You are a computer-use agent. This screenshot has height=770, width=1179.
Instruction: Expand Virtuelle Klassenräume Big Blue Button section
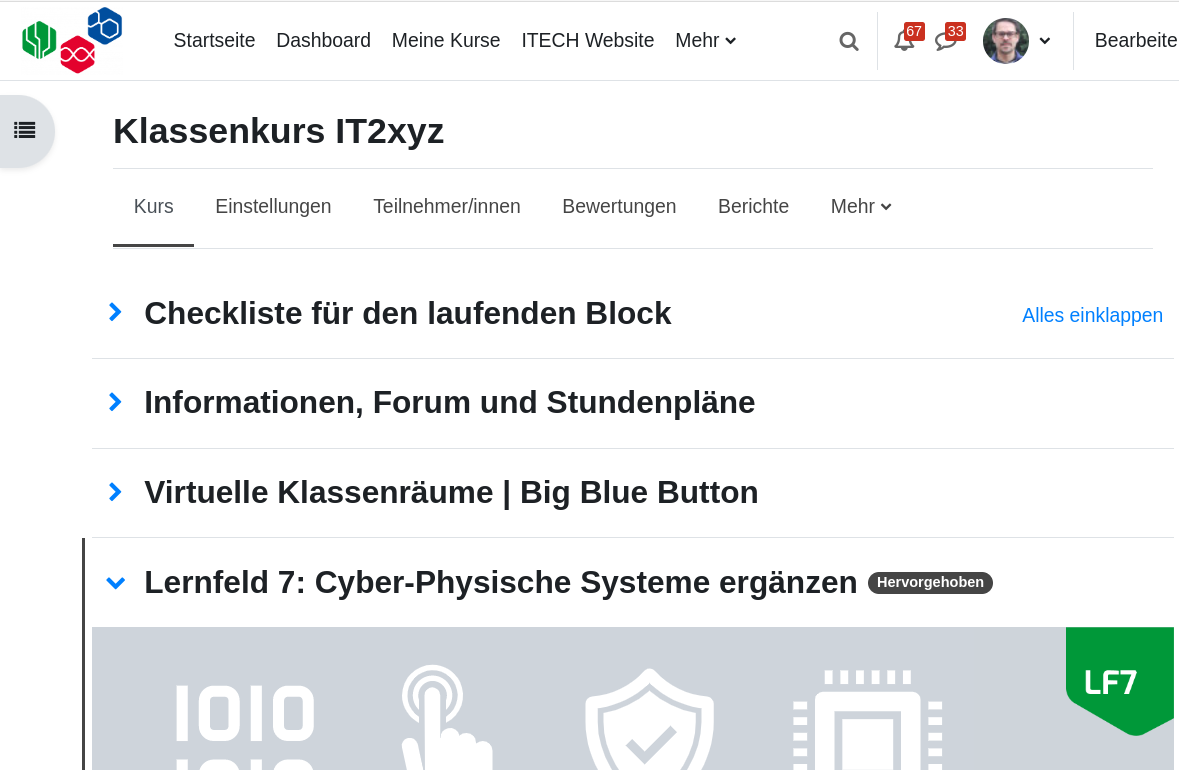click(x=115, y=492)
